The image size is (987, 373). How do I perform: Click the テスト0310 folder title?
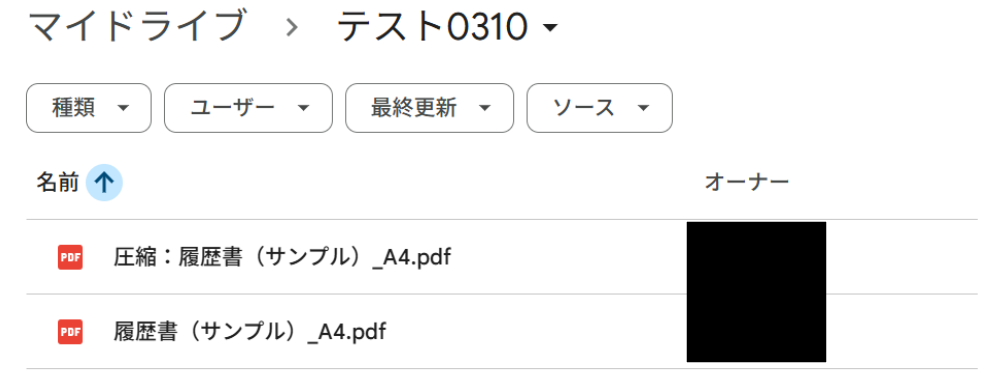click(432, 28)
